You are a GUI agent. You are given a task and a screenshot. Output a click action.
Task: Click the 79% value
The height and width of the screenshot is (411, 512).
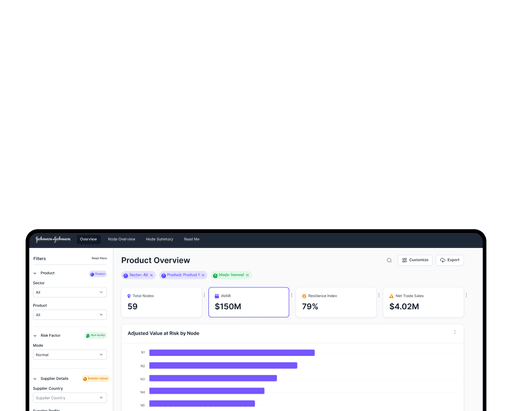[x=310, y=307]
